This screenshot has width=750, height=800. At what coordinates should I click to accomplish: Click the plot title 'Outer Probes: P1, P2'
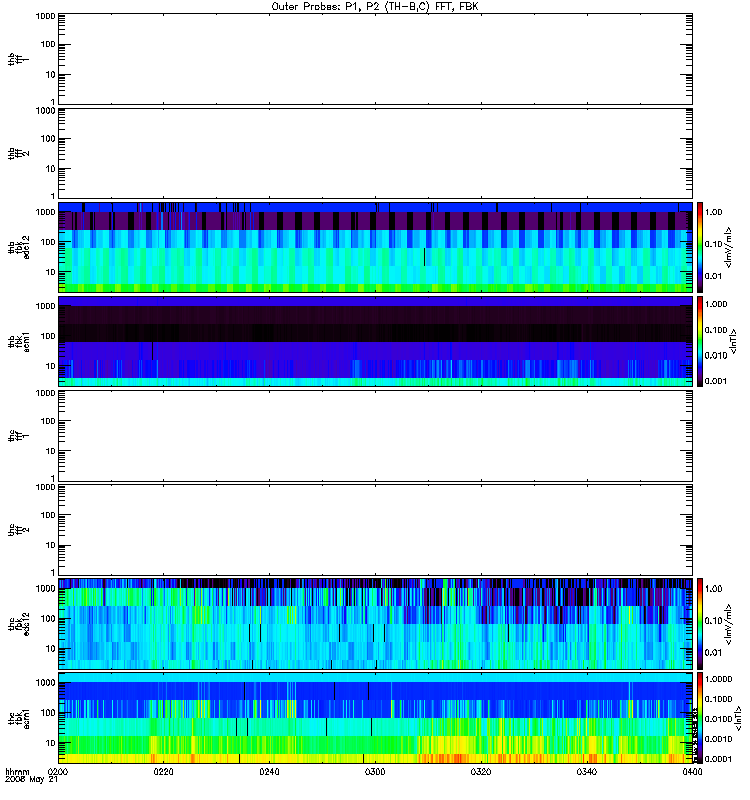pyautogui.click(x=375, y=6)
